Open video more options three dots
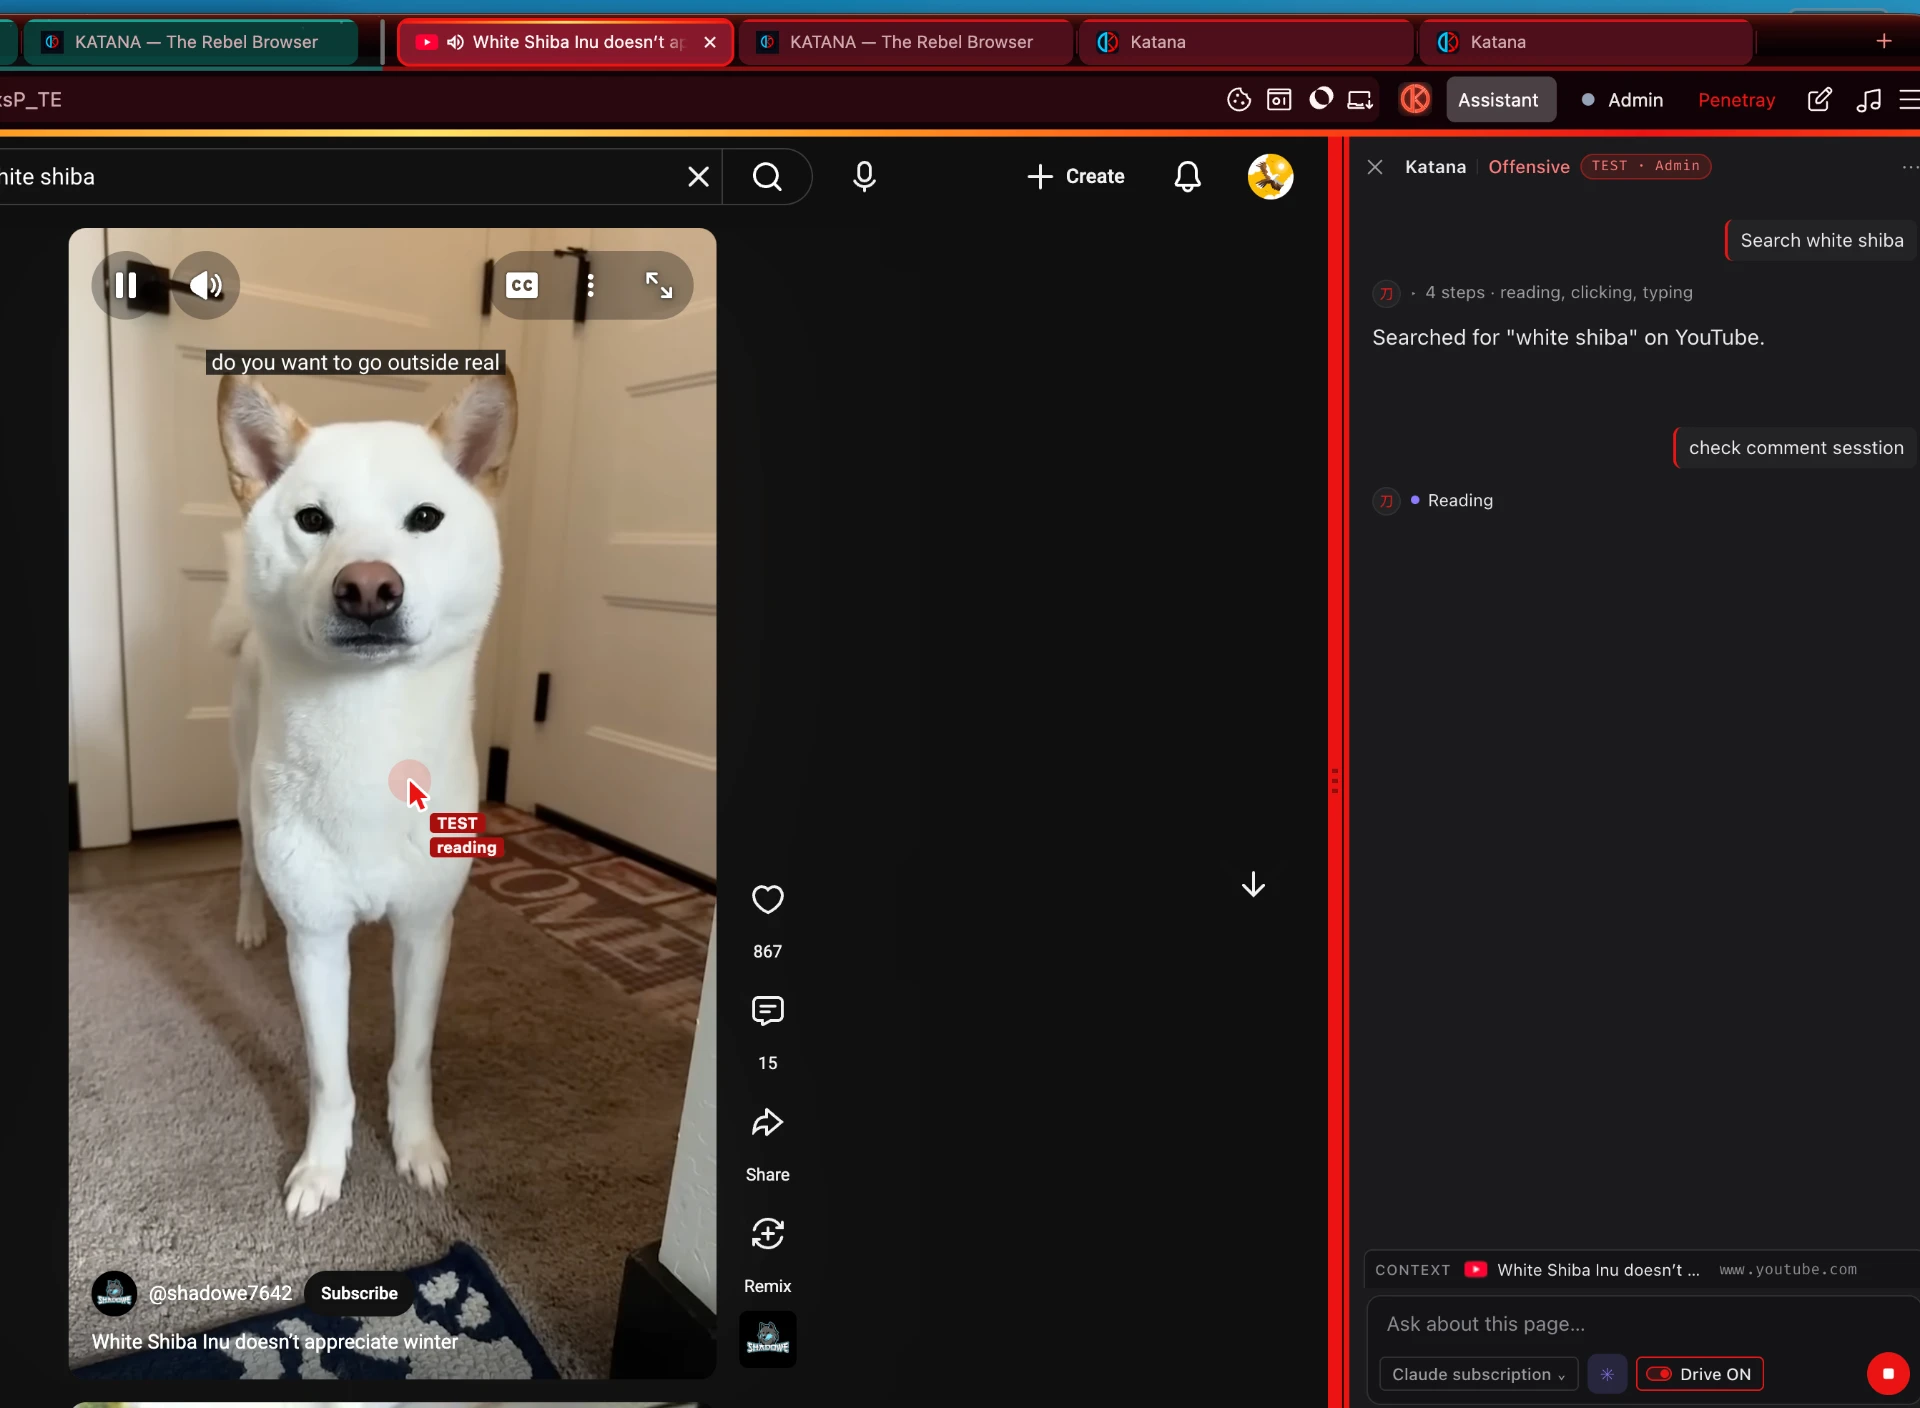The image size is (1920, 1408). 590,285
